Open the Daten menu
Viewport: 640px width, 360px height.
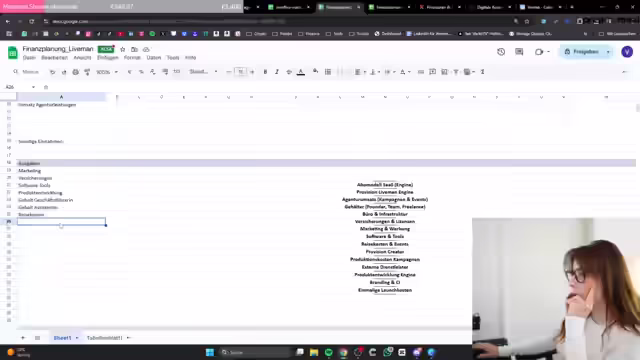pyautogui.click(x=154, y=58)
